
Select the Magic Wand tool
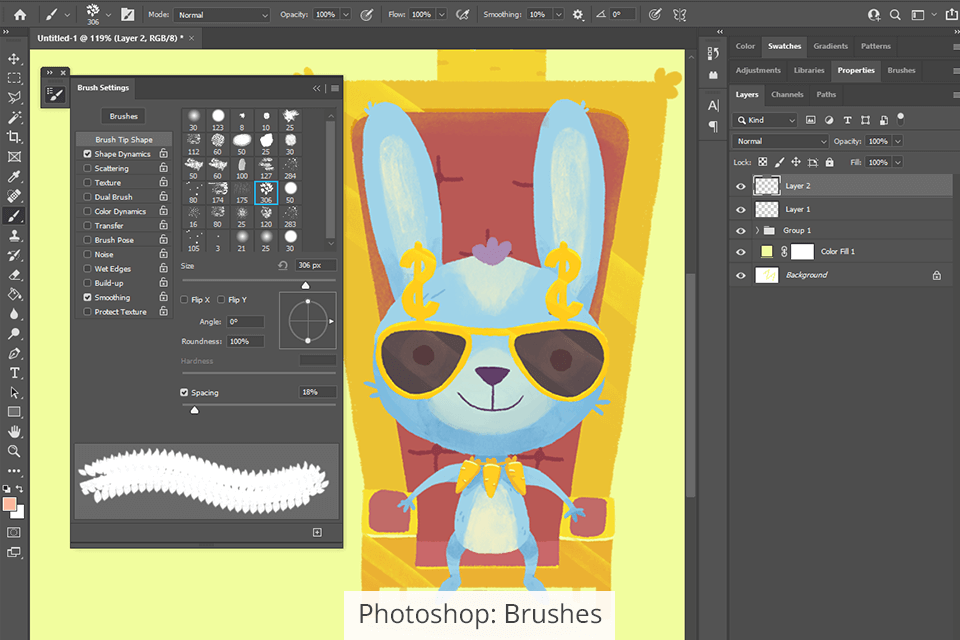tap(13, 118)
